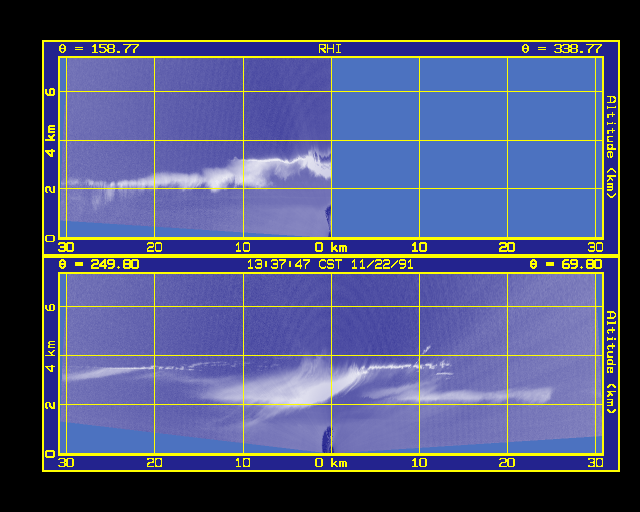Click the θ = 338.77 azimuth label
Viewport: 640px width, 512px height.
(x=562, y=49)
